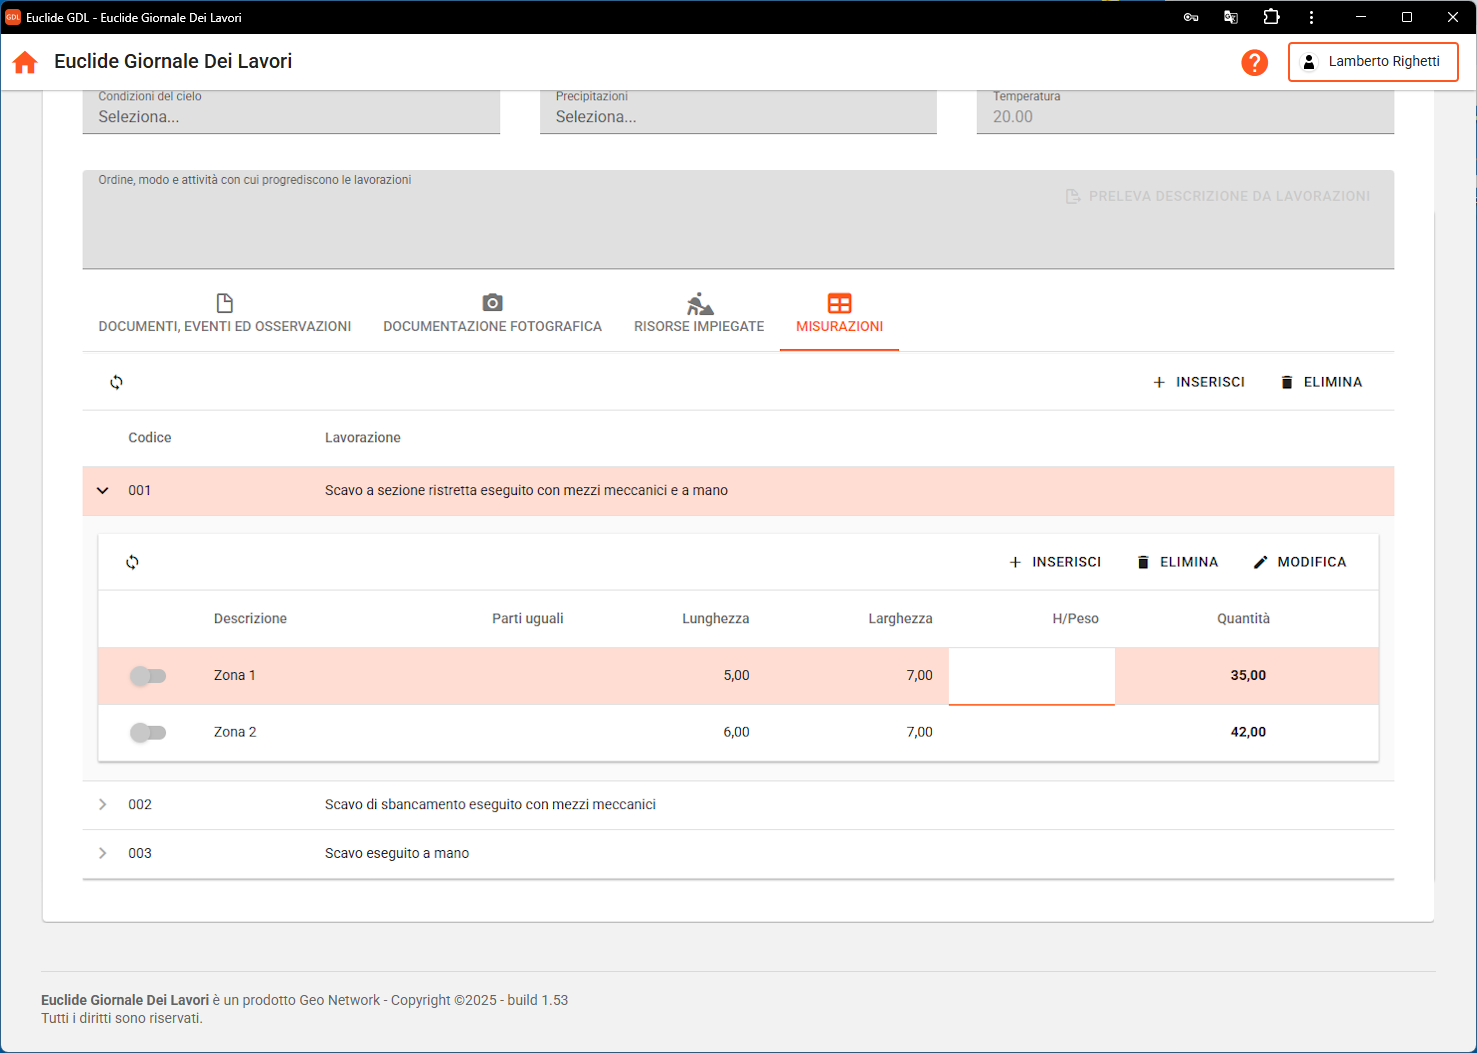
Task: Refresh the inner measurements table
Action: [132, 562]
